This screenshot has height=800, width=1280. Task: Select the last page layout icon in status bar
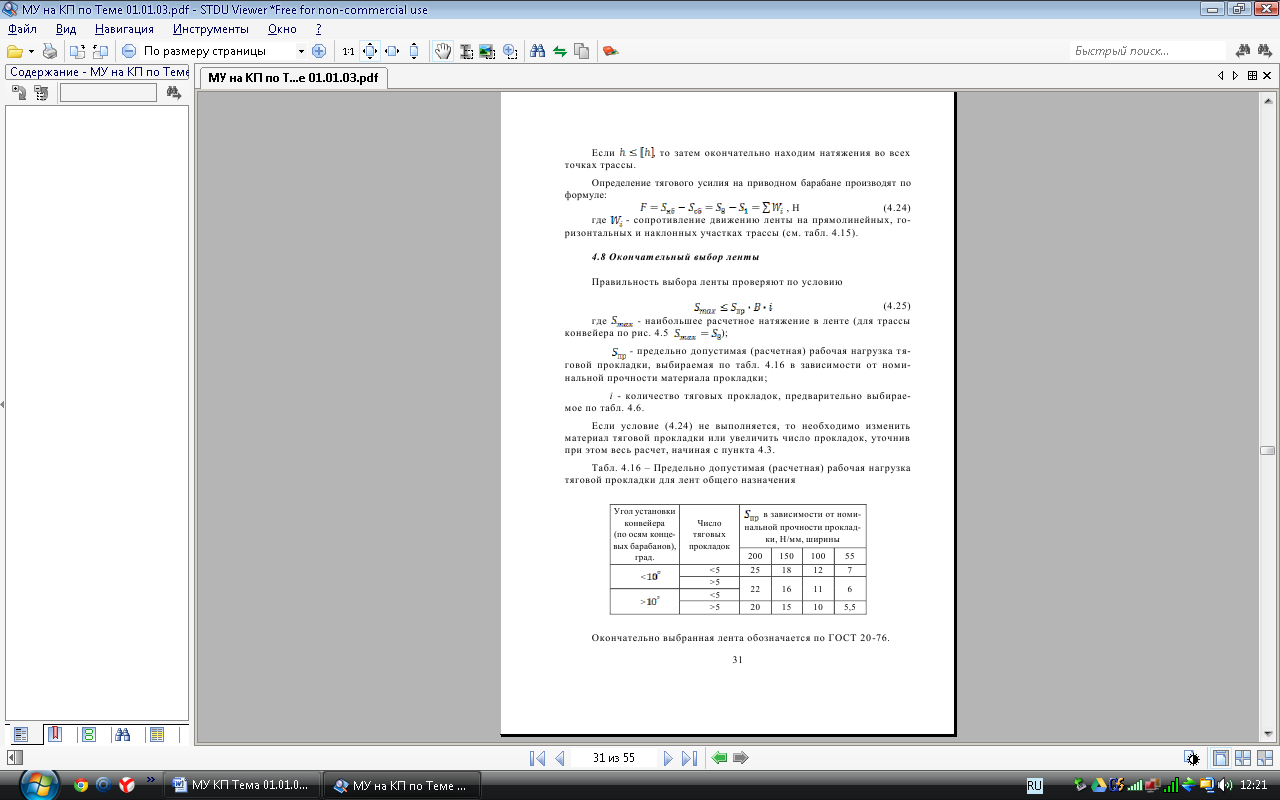pyautogui.click(x=1265, y=758)
